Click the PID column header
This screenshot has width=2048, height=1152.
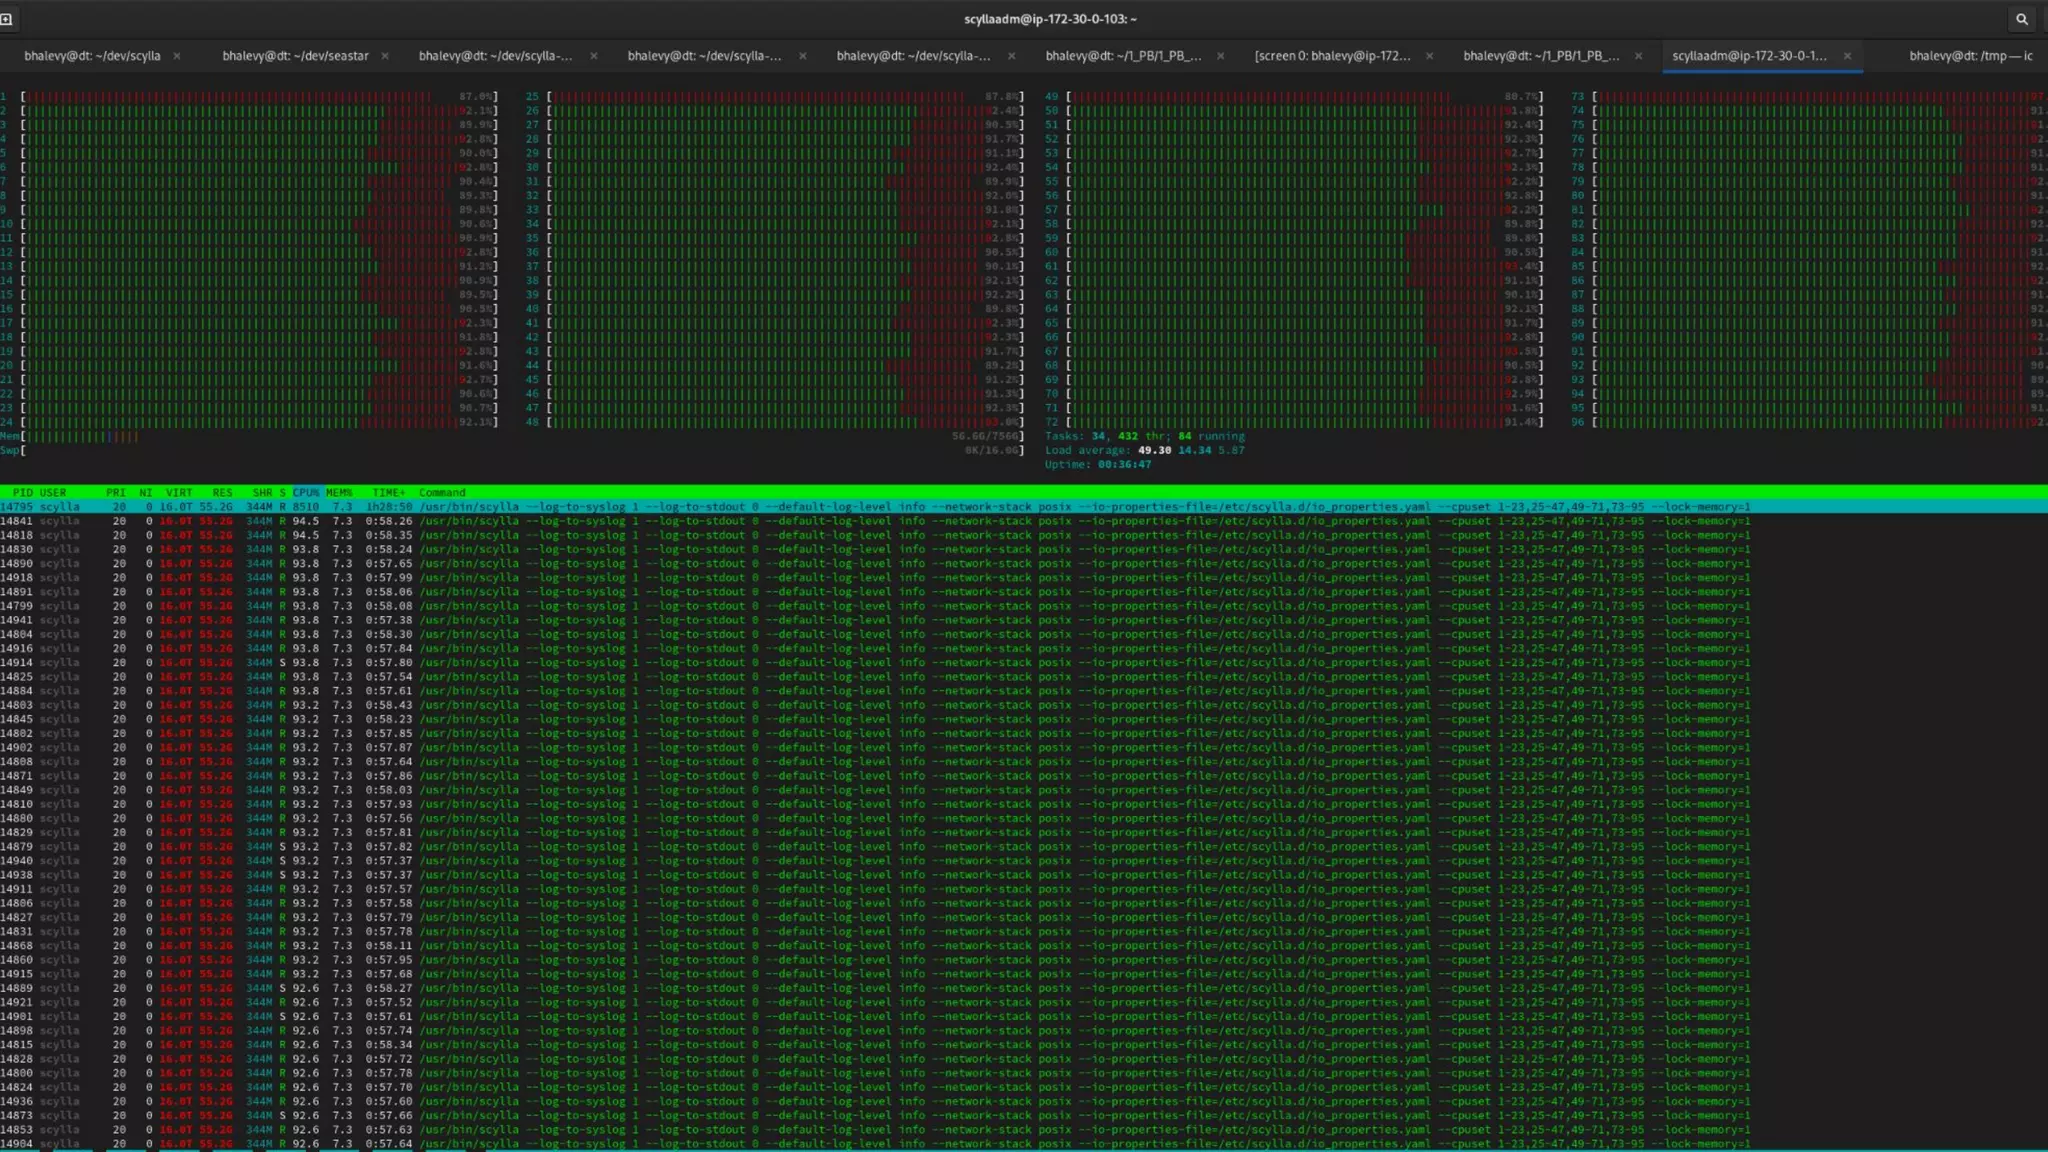[22, 493]
